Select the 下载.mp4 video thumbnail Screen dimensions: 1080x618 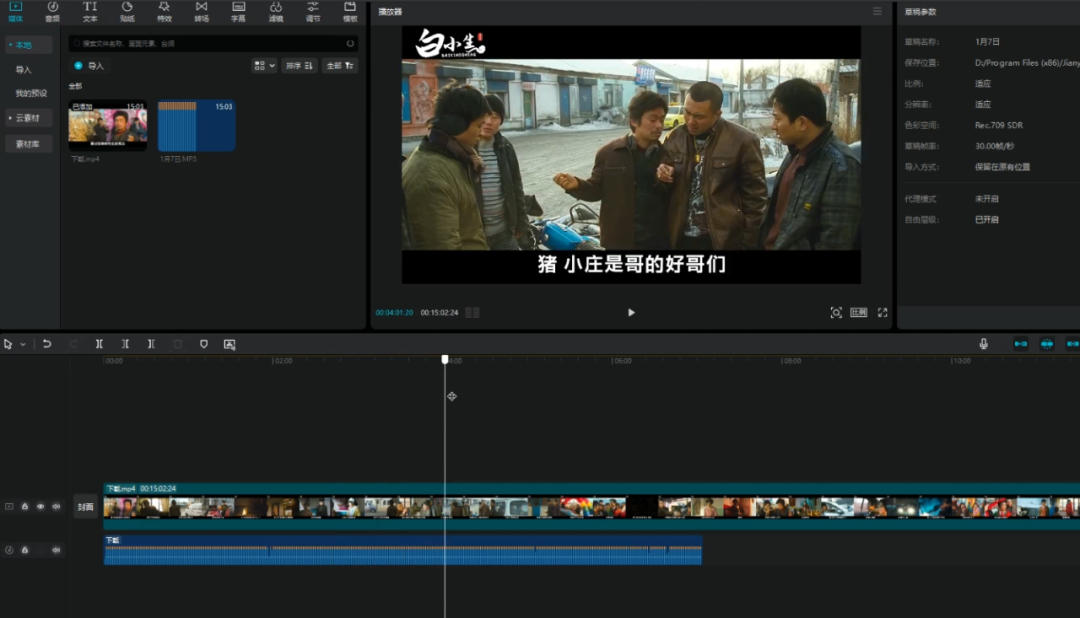tap(107, 125)
